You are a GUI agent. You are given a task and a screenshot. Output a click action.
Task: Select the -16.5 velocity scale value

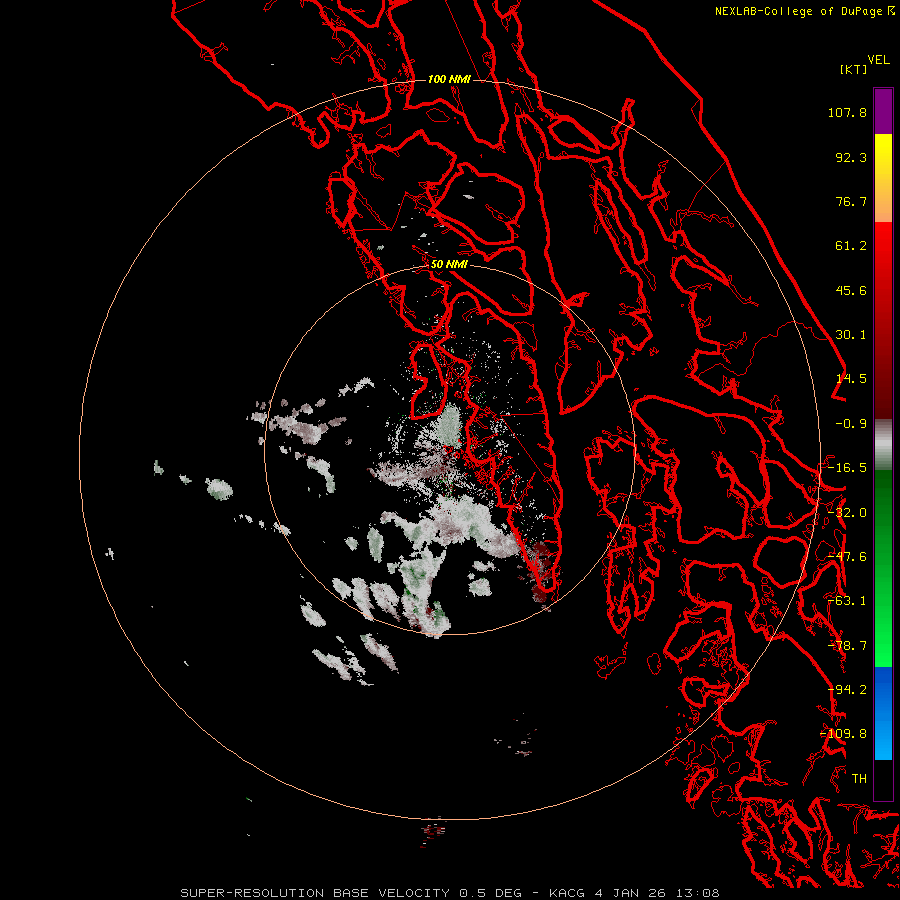[x=847, y=468]
